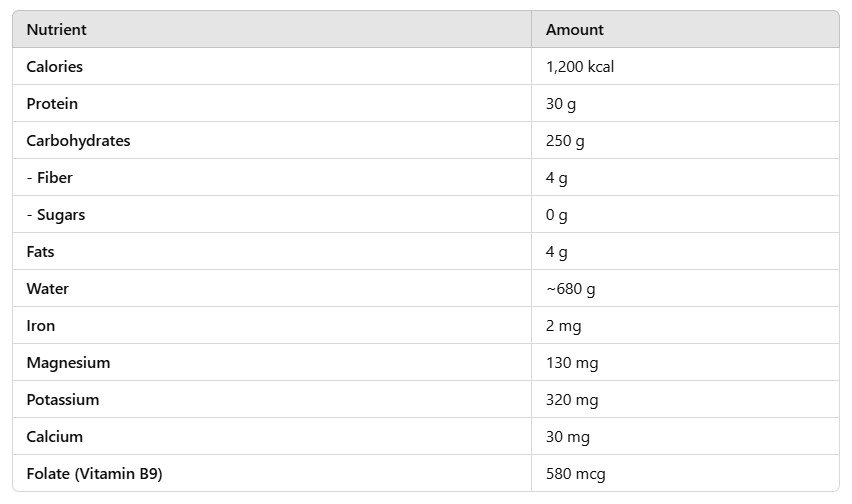
Task: Select the Protein row label
Action: (52, 103)
